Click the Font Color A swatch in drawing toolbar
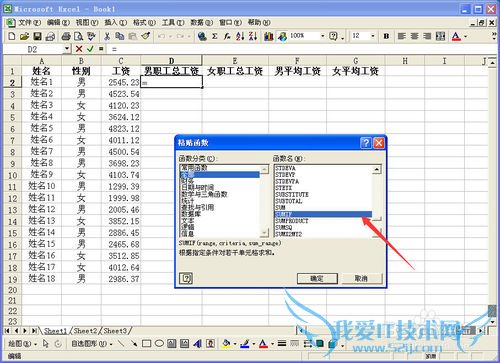This screenshot has height=363, width=500. (x=264, y=343)
